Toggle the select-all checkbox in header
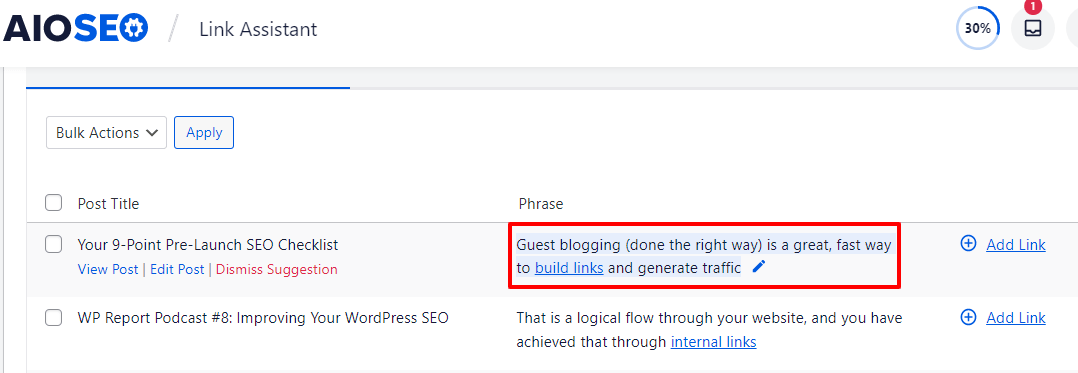 (54, 203)
